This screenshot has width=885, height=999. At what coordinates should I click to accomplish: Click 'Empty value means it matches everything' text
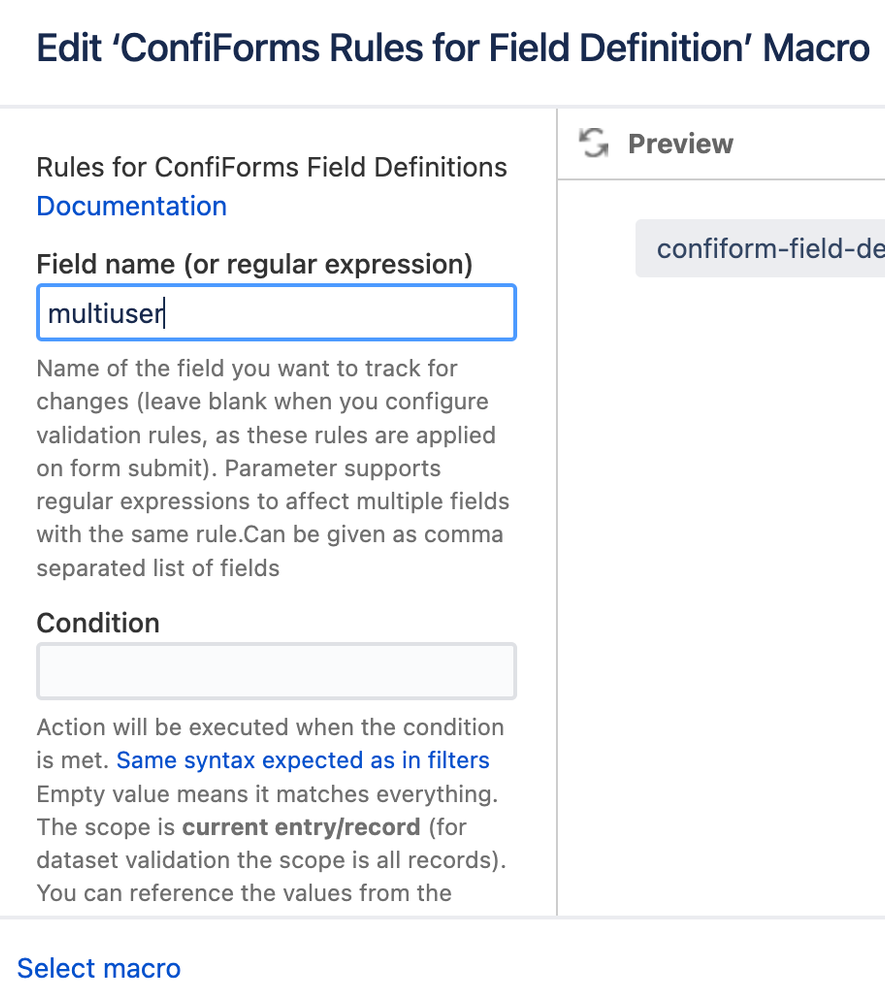(x=266, y=794)
